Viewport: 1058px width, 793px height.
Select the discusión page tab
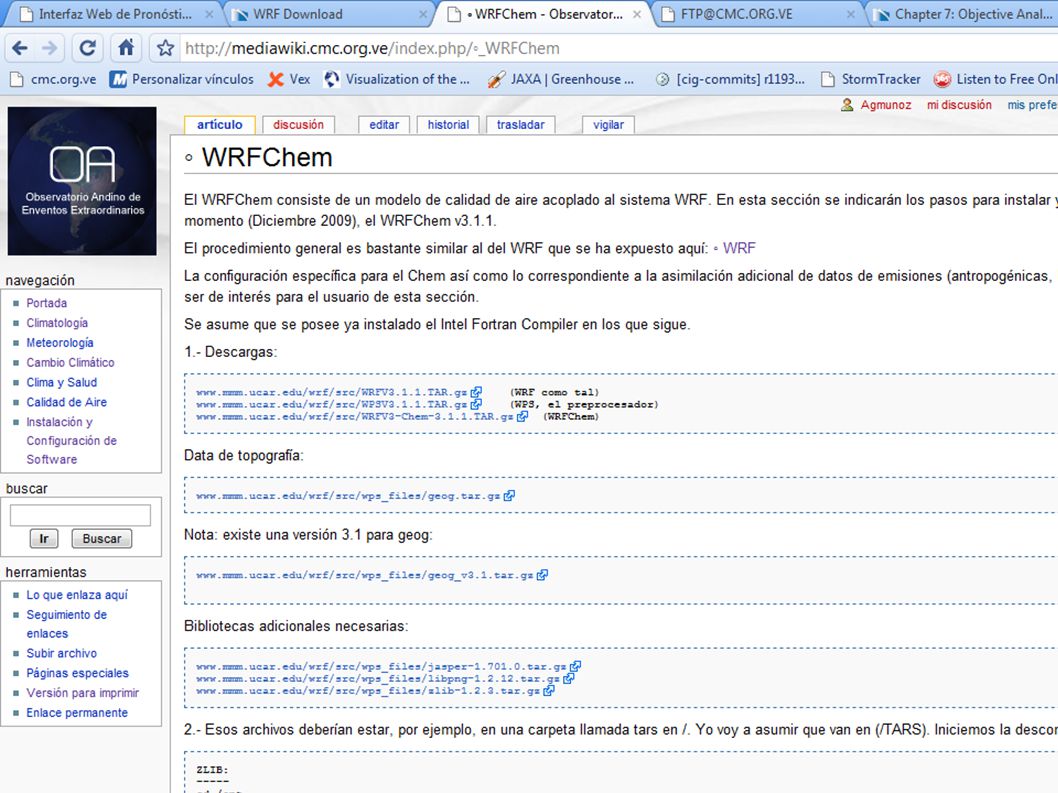[x=298, y=125]
